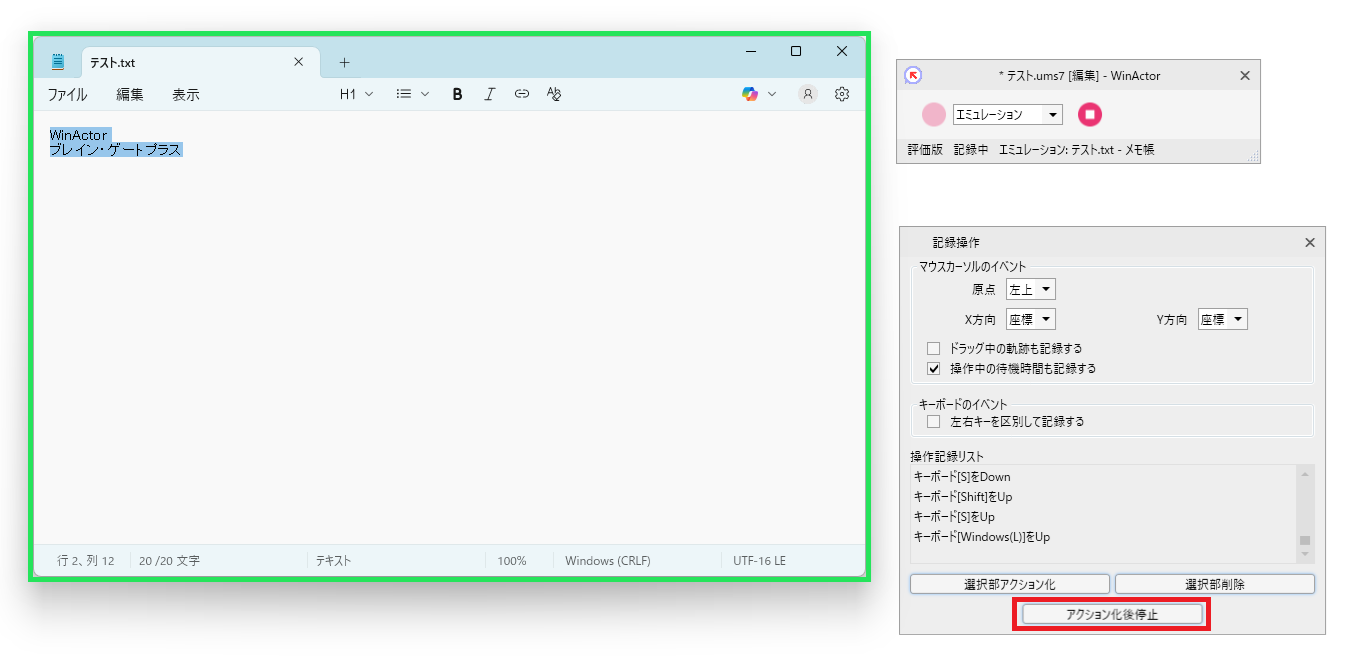The image size is (1356, 672).
Task: Uncheck 操作中の待機時間も記録する
Action: coord(934,368)
